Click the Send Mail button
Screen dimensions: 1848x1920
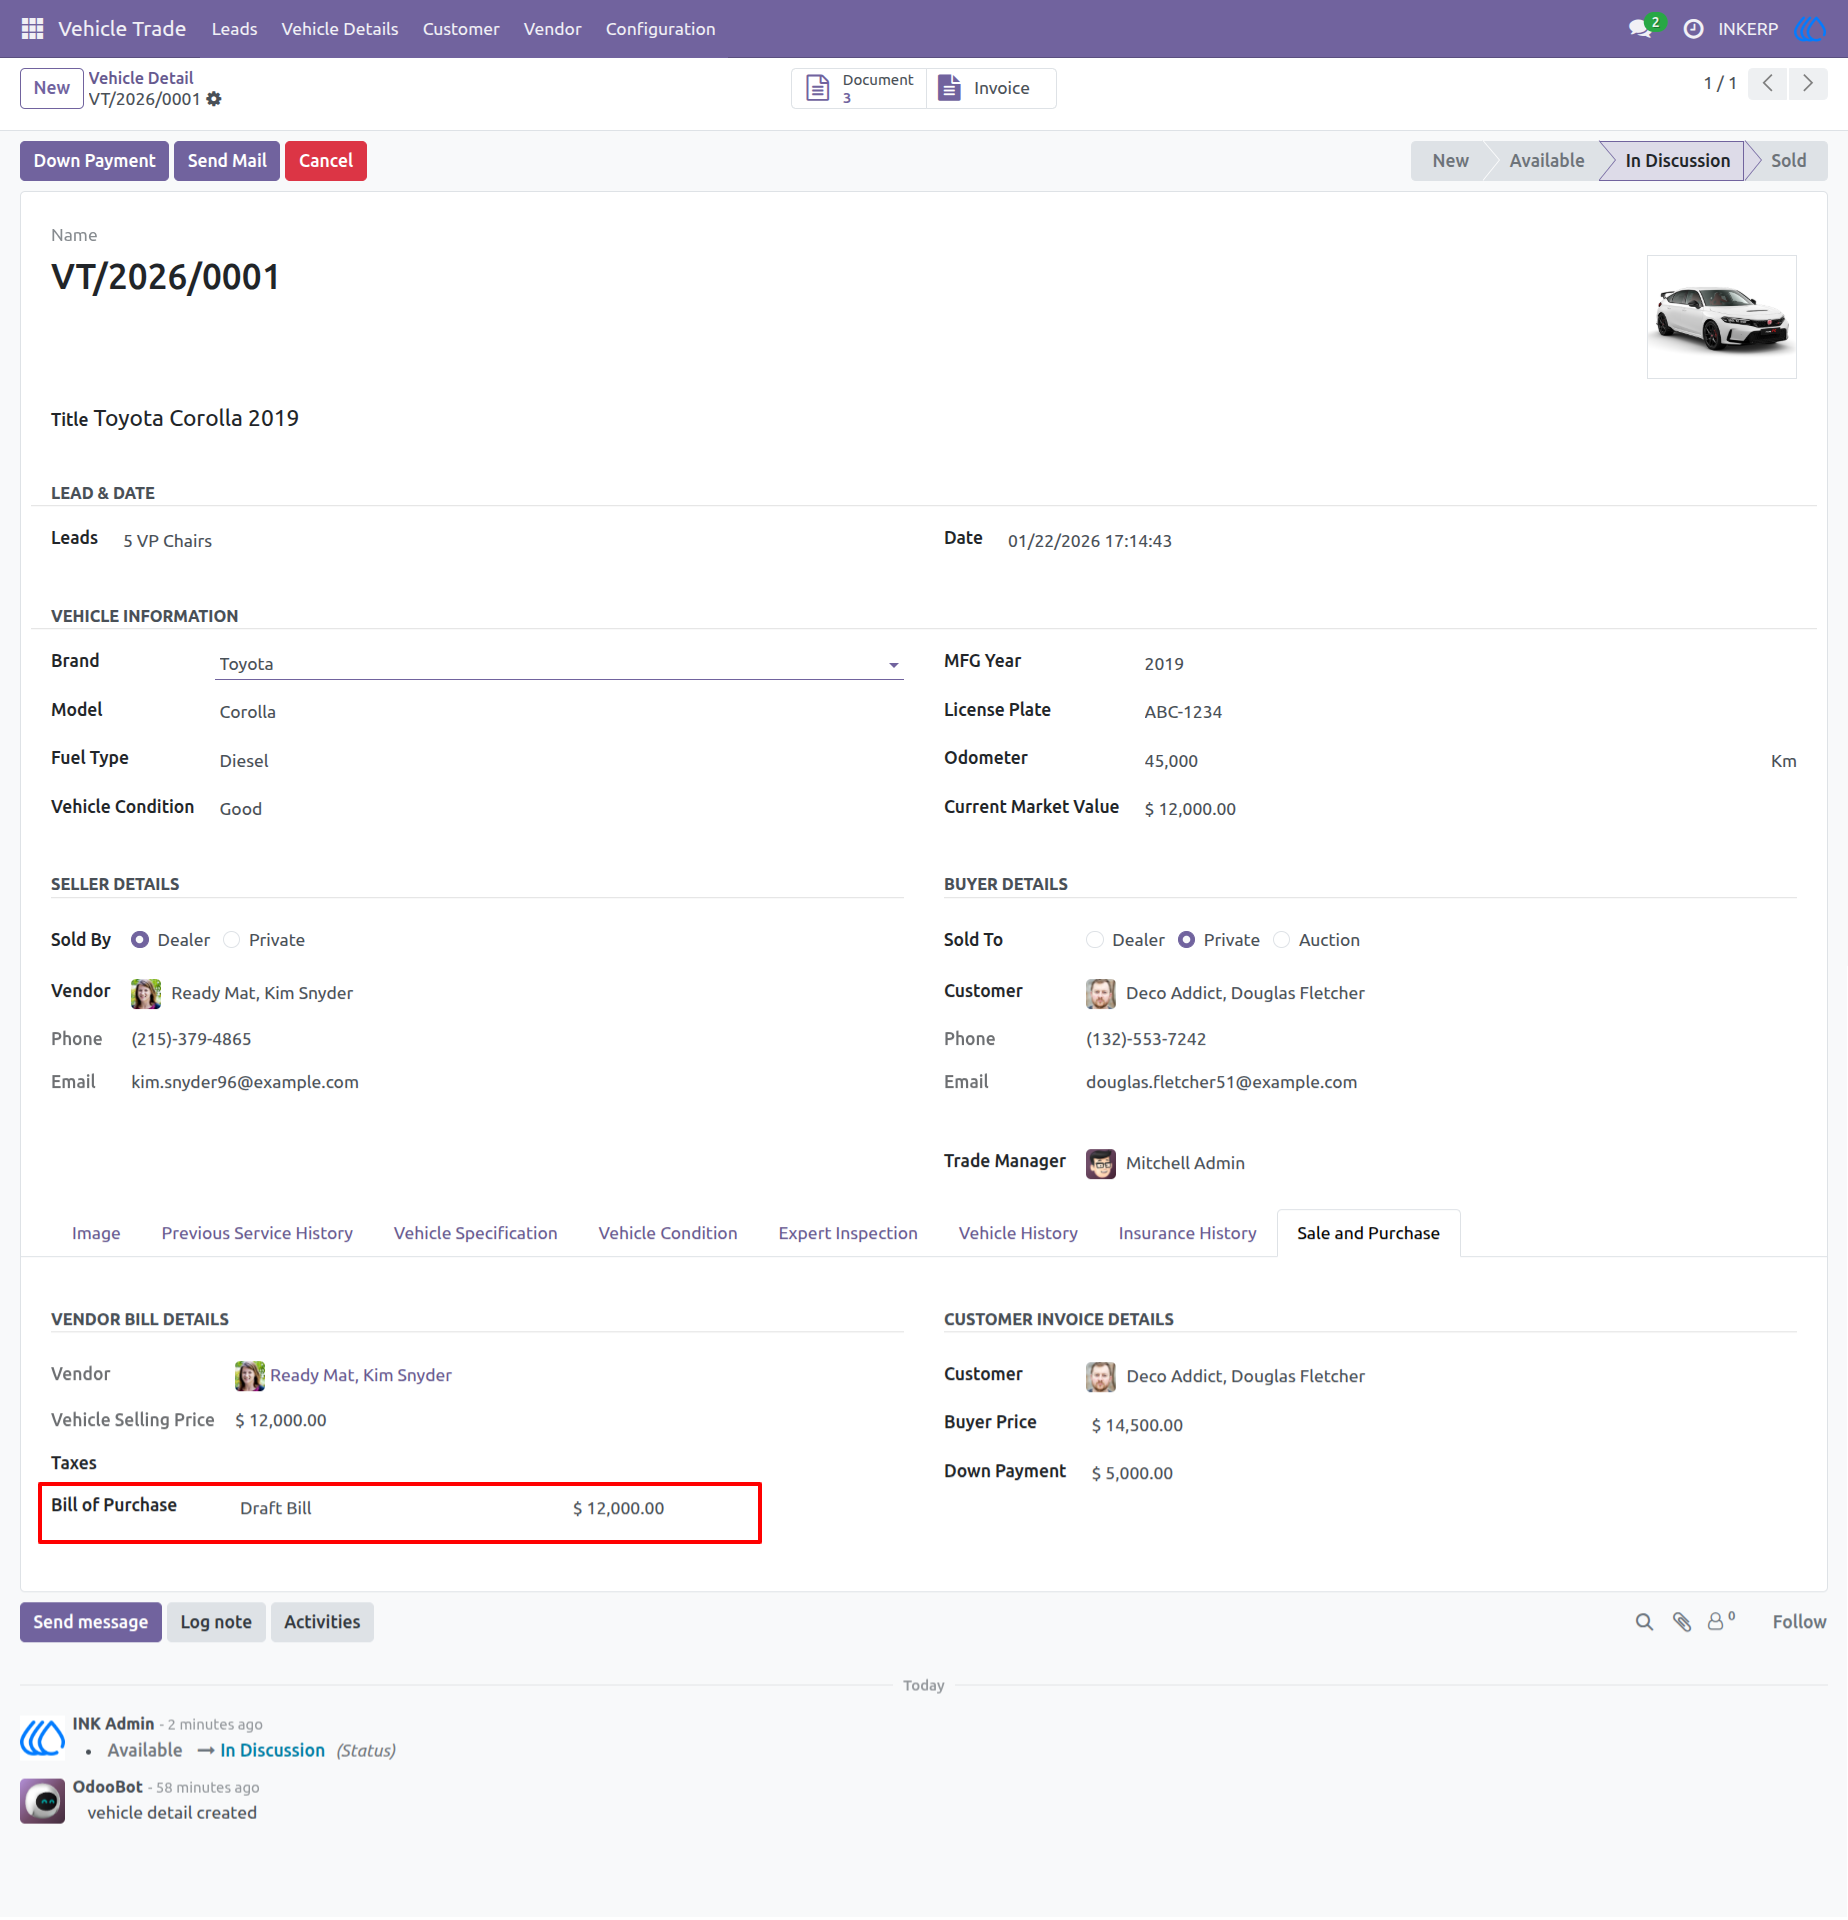pos(227,161)
